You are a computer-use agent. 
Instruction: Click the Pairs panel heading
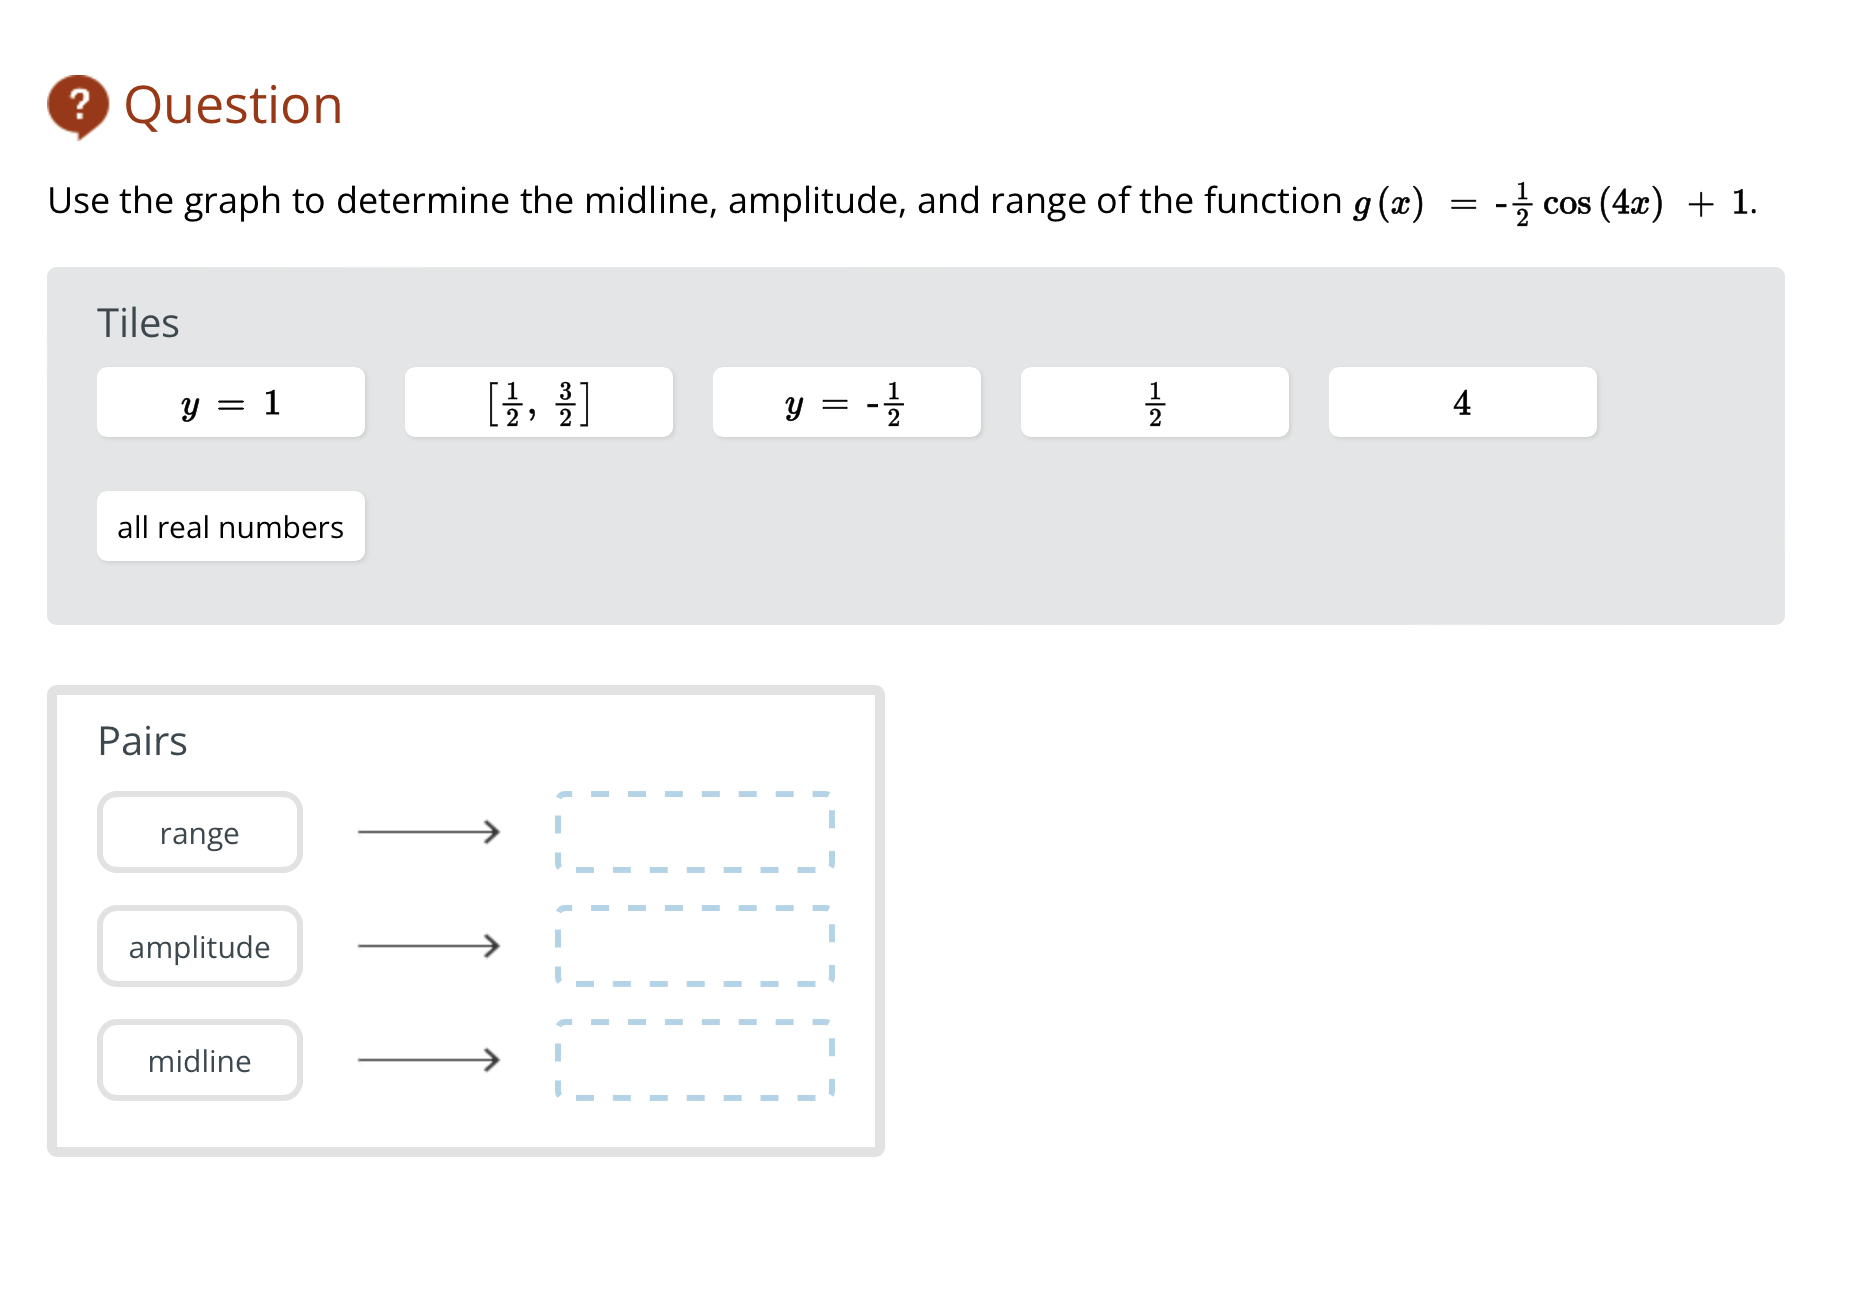[x=142, y=740]
